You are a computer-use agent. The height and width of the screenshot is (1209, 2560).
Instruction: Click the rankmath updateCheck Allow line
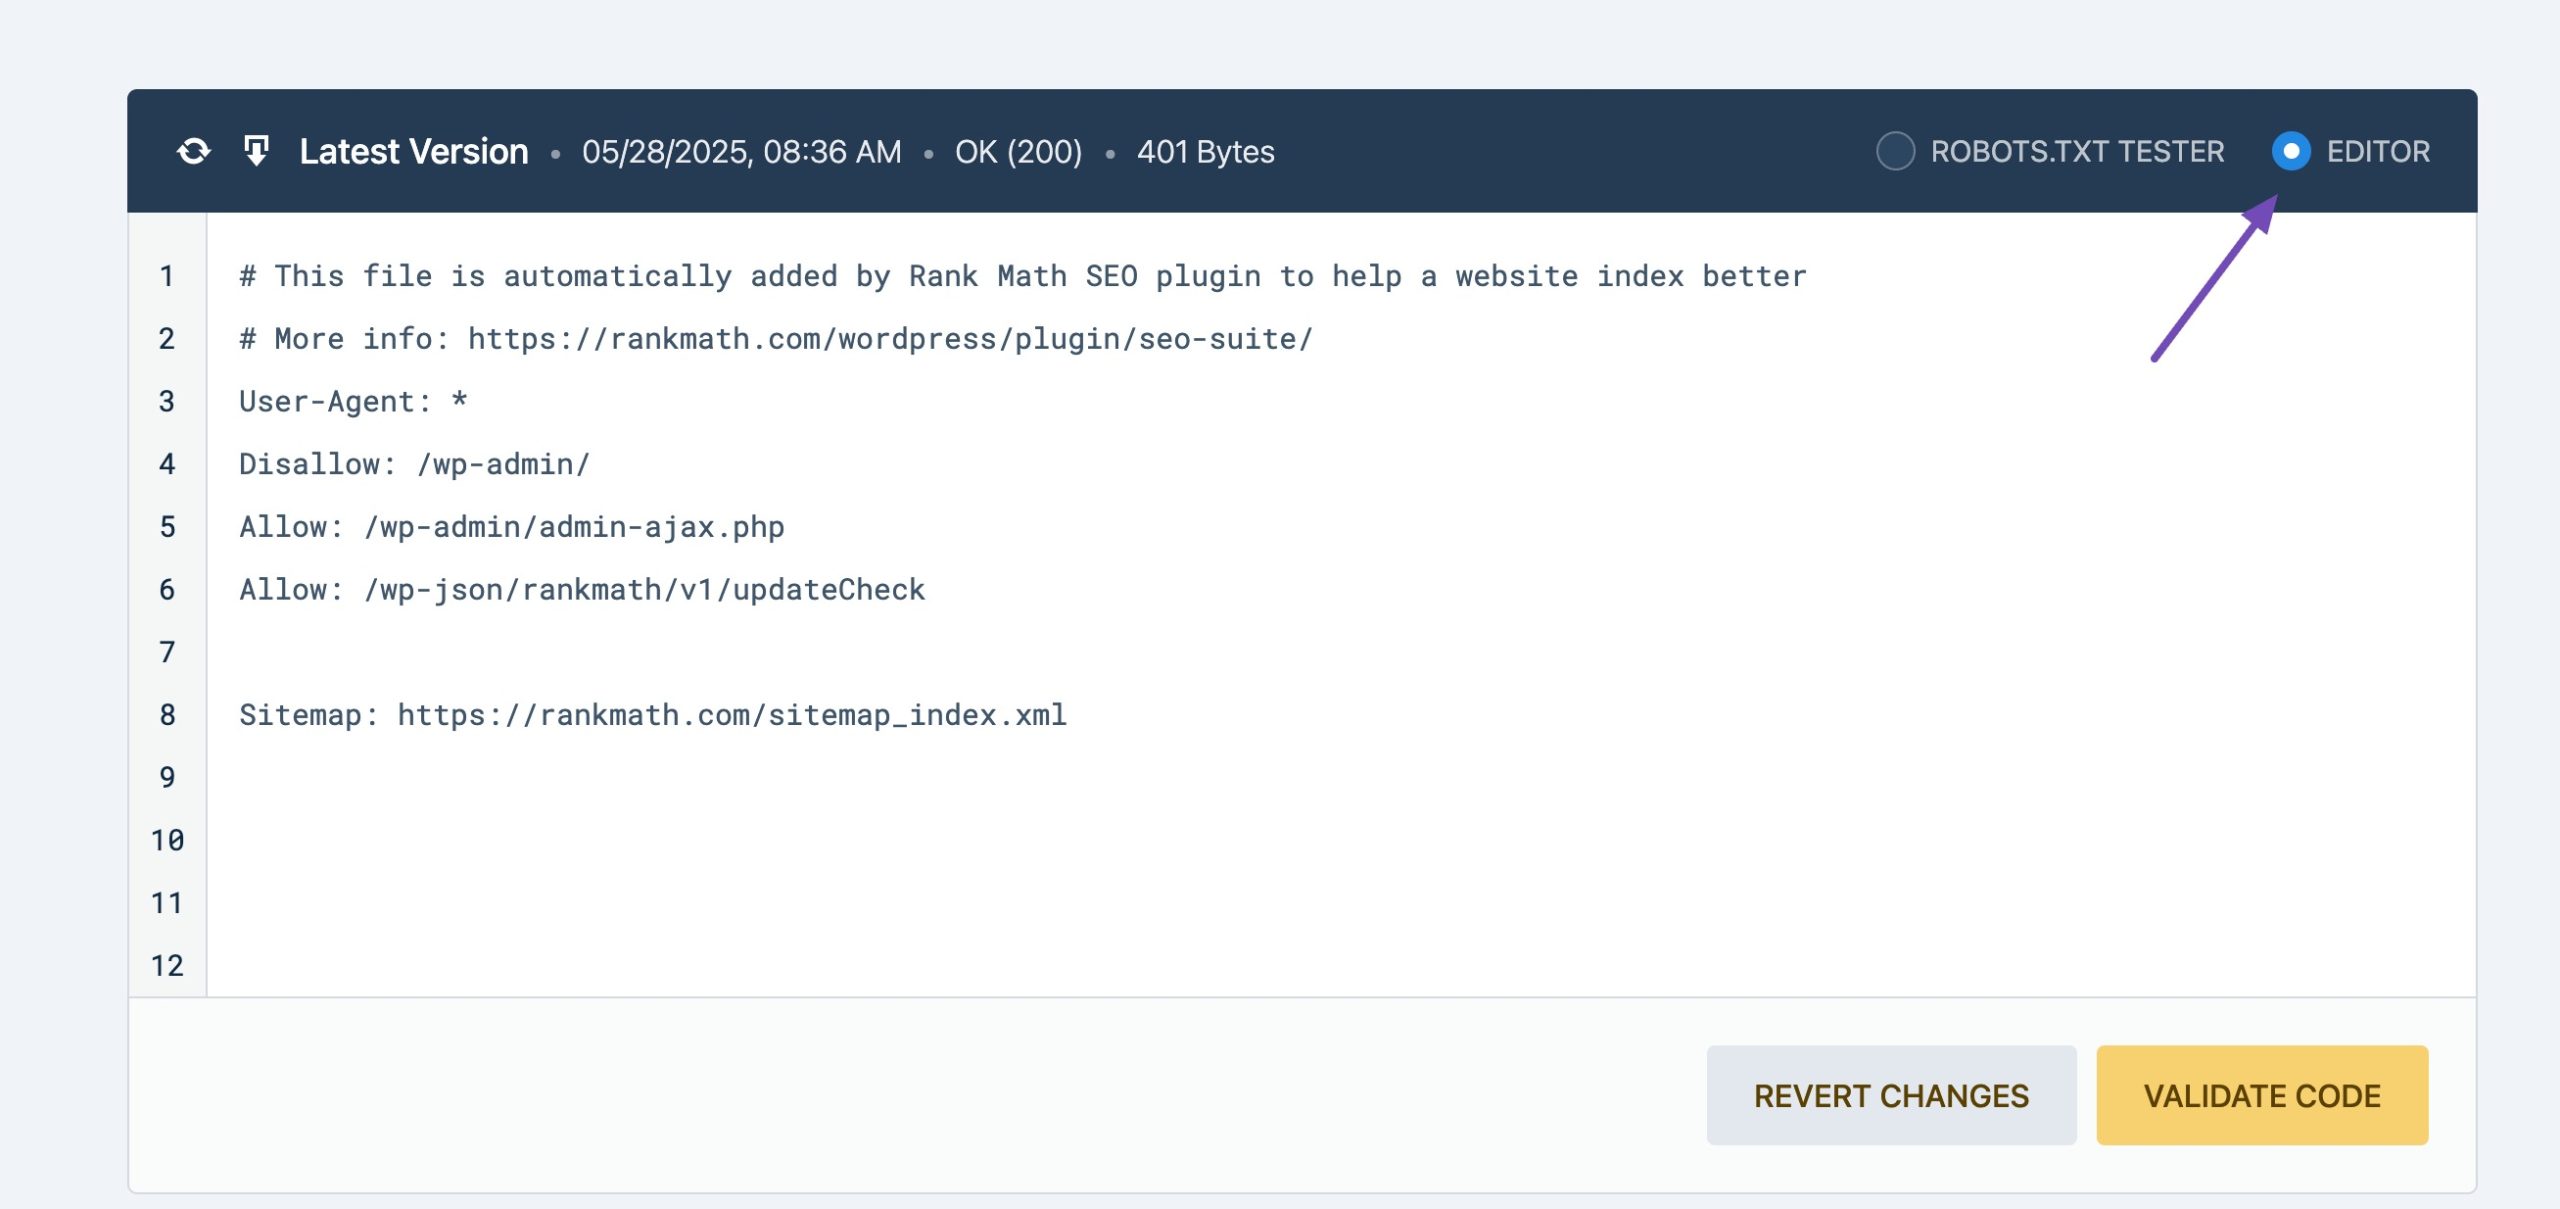(x=581, y=590)
